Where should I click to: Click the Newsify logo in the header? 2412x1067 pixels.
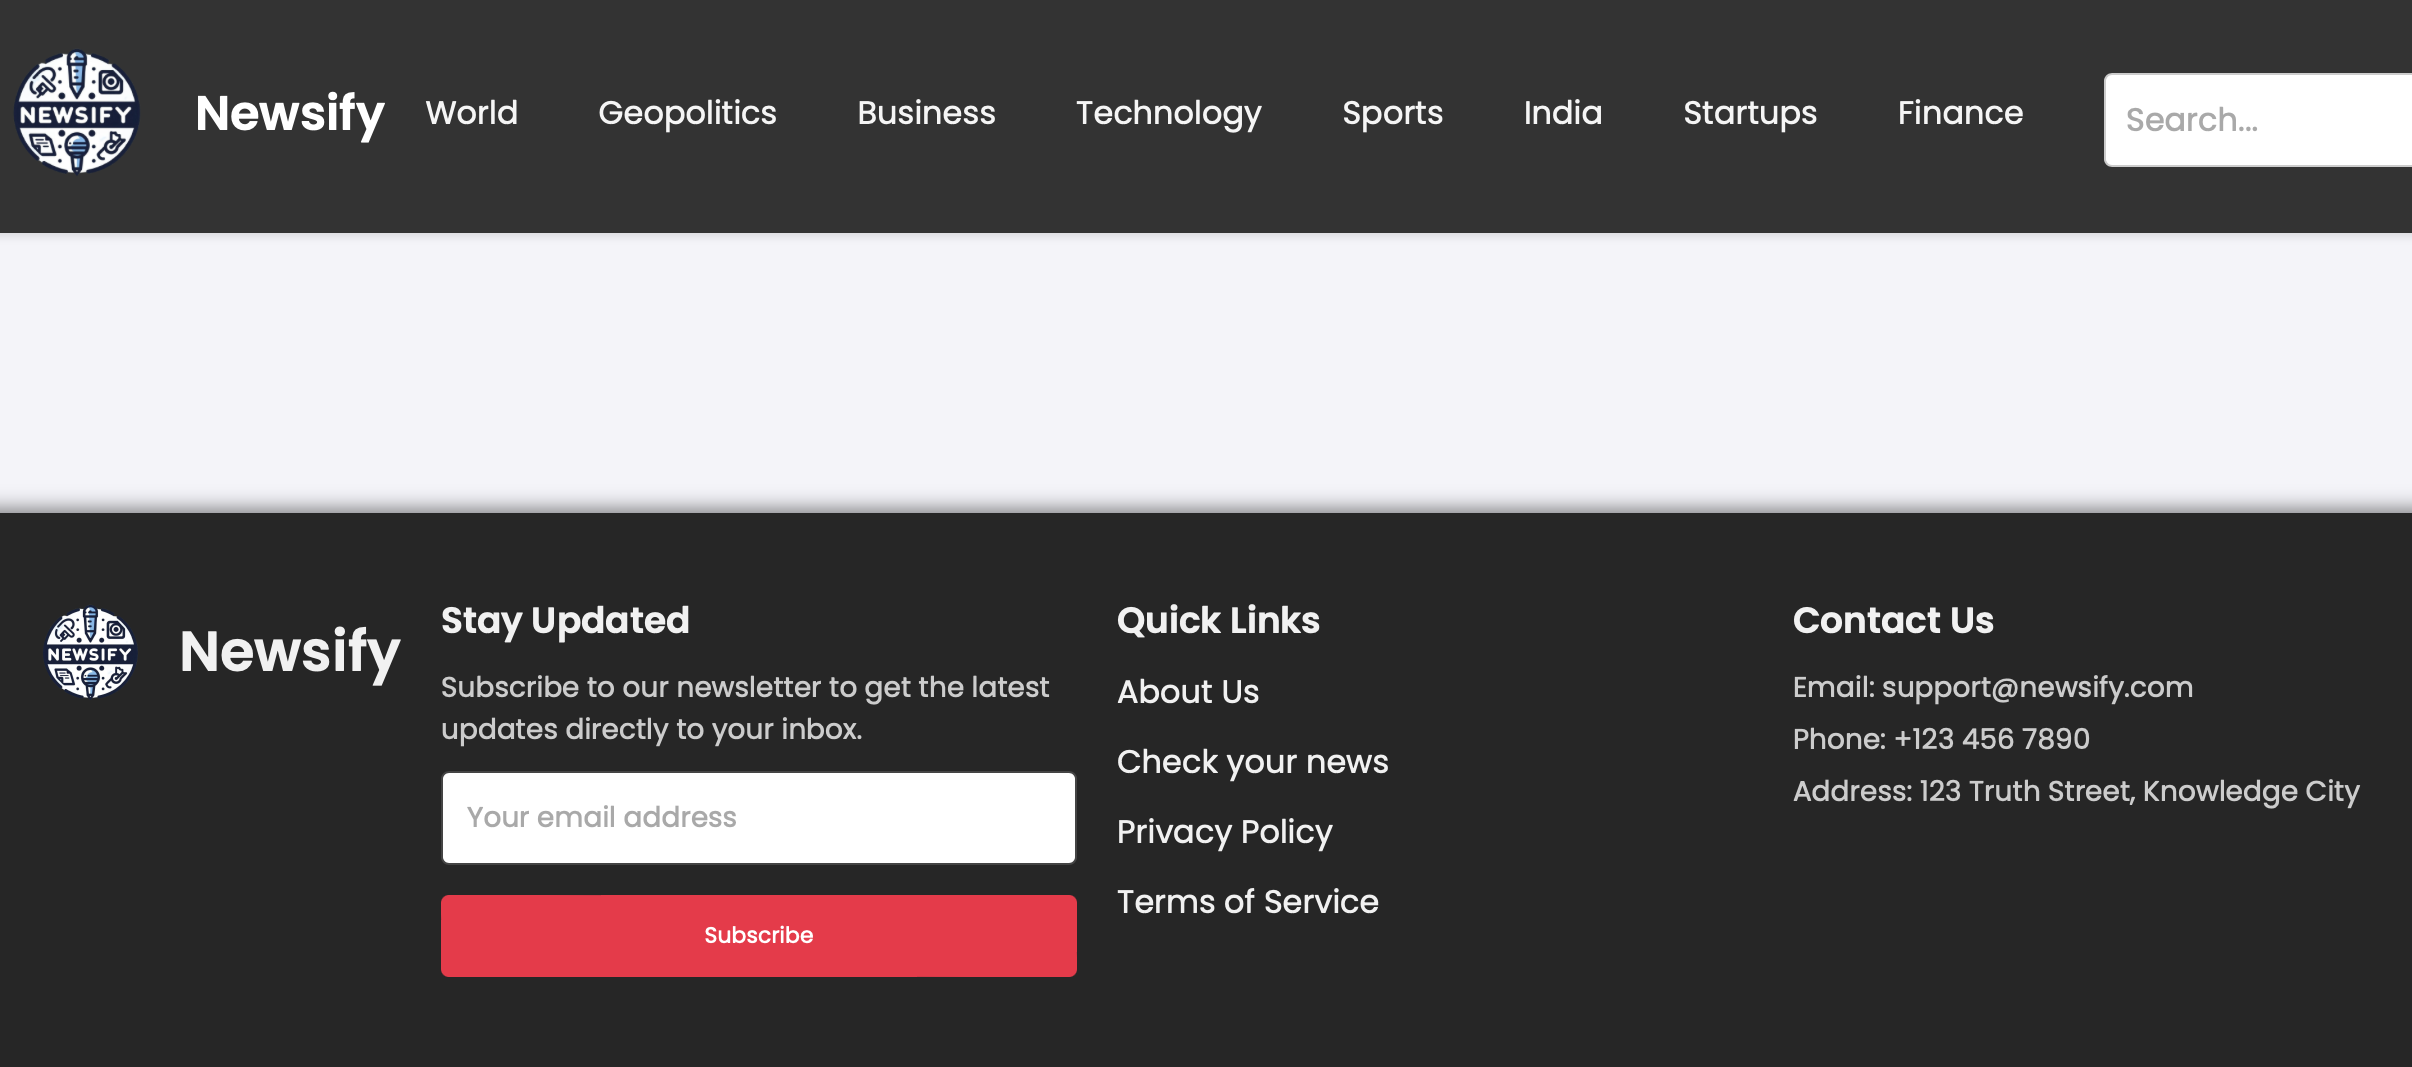click(77, 113)
